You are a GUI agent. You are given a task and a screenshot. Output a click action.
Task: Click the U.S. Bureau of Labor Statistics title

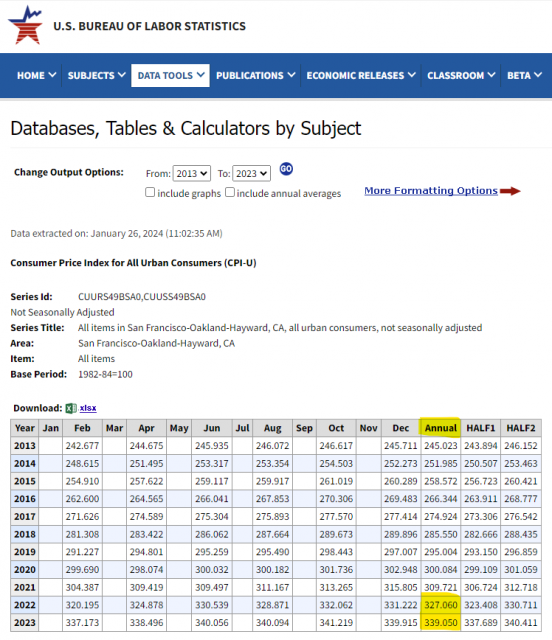tap(149, 26)
